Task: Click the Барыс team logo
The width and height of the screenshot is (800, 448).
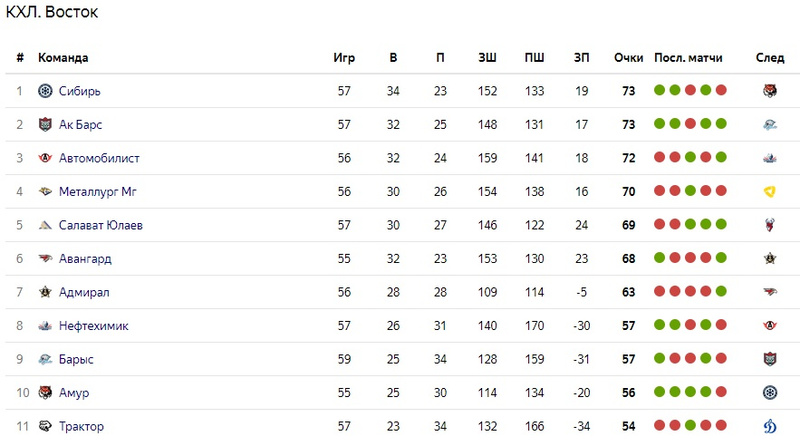Action: (45, 359)
